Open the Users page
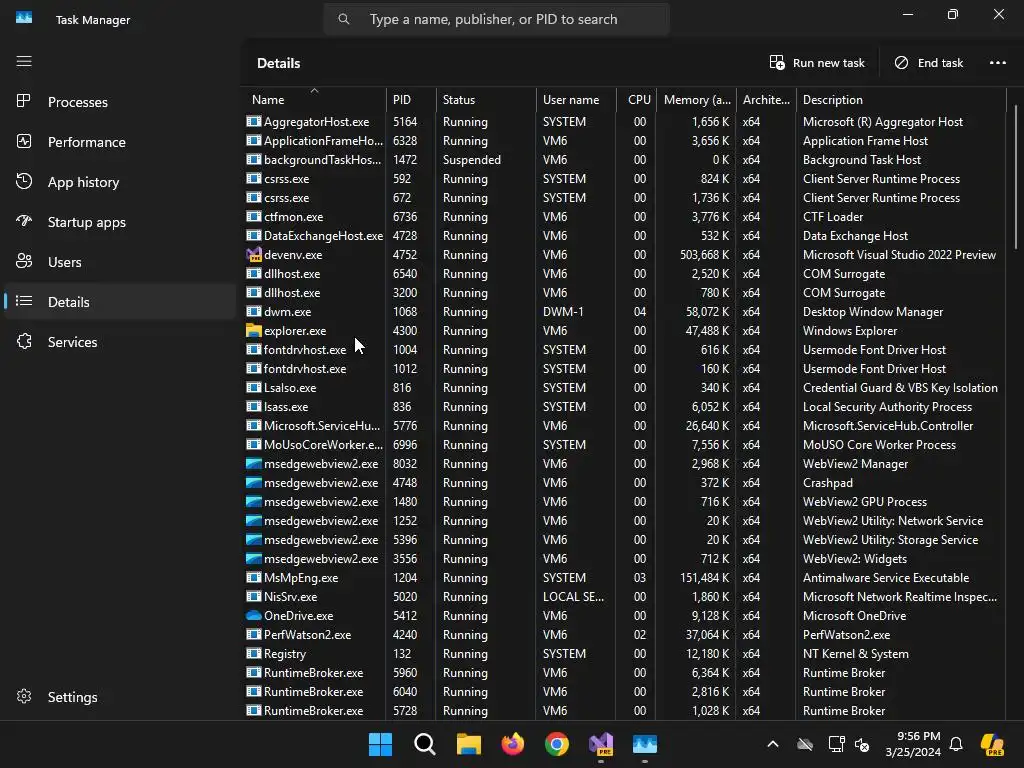 click(120, 262)
